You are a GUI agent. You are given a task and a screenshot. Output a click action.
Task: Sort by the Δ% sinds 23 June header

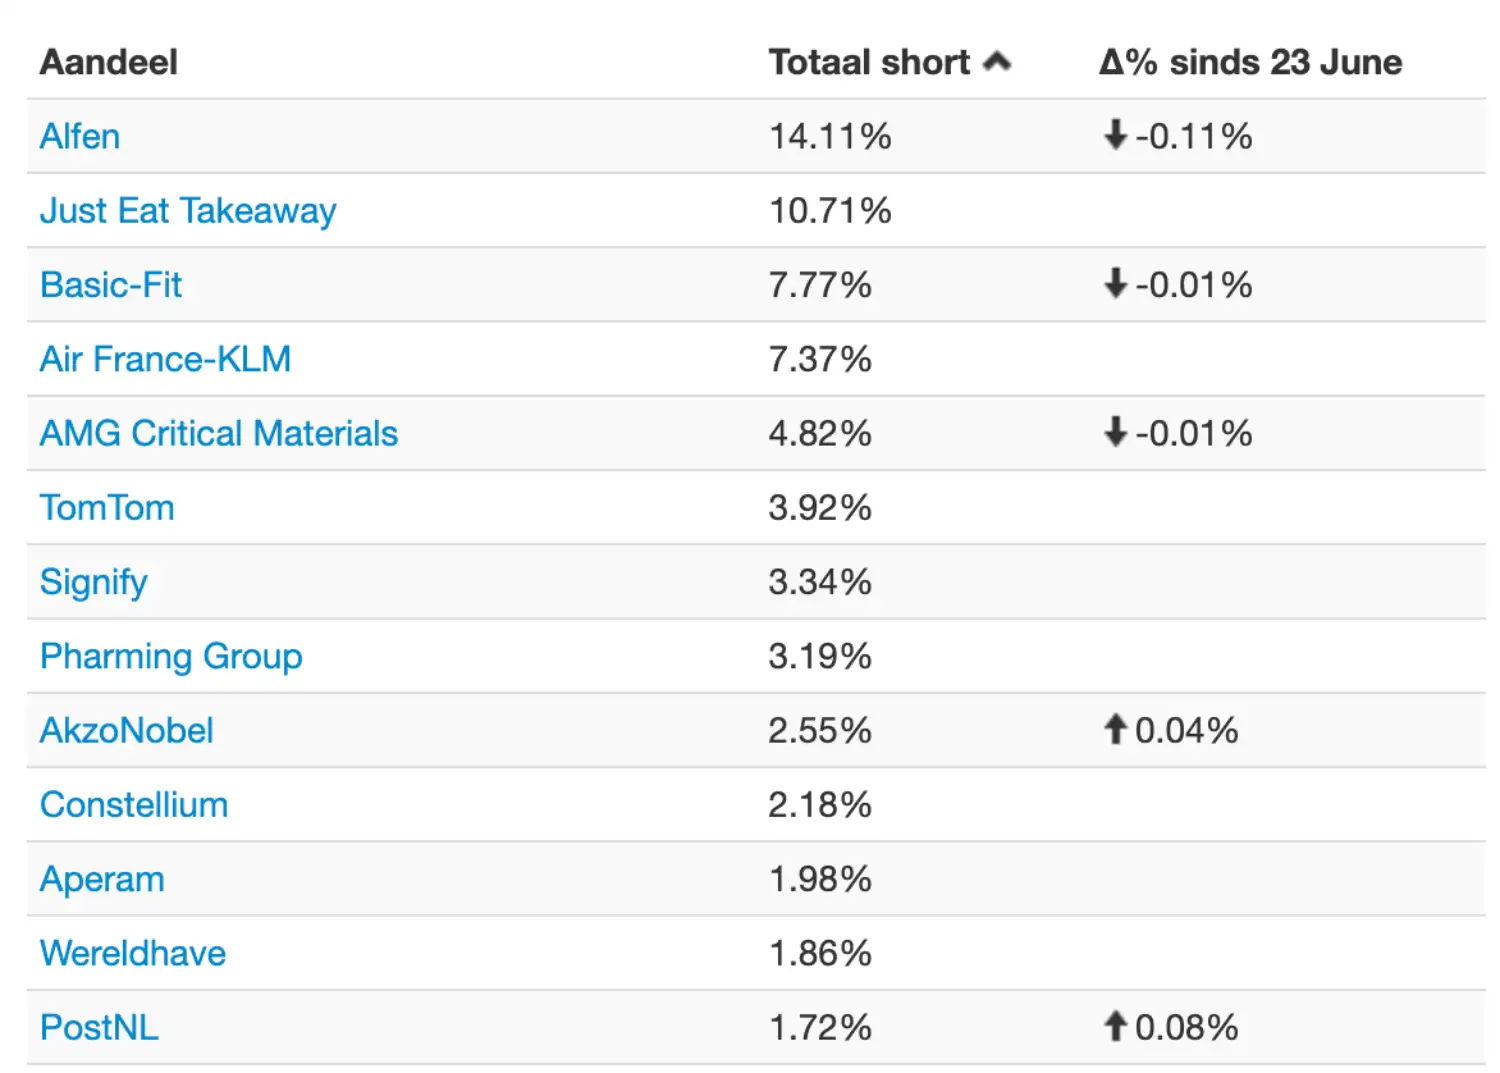coord(1251,62)
